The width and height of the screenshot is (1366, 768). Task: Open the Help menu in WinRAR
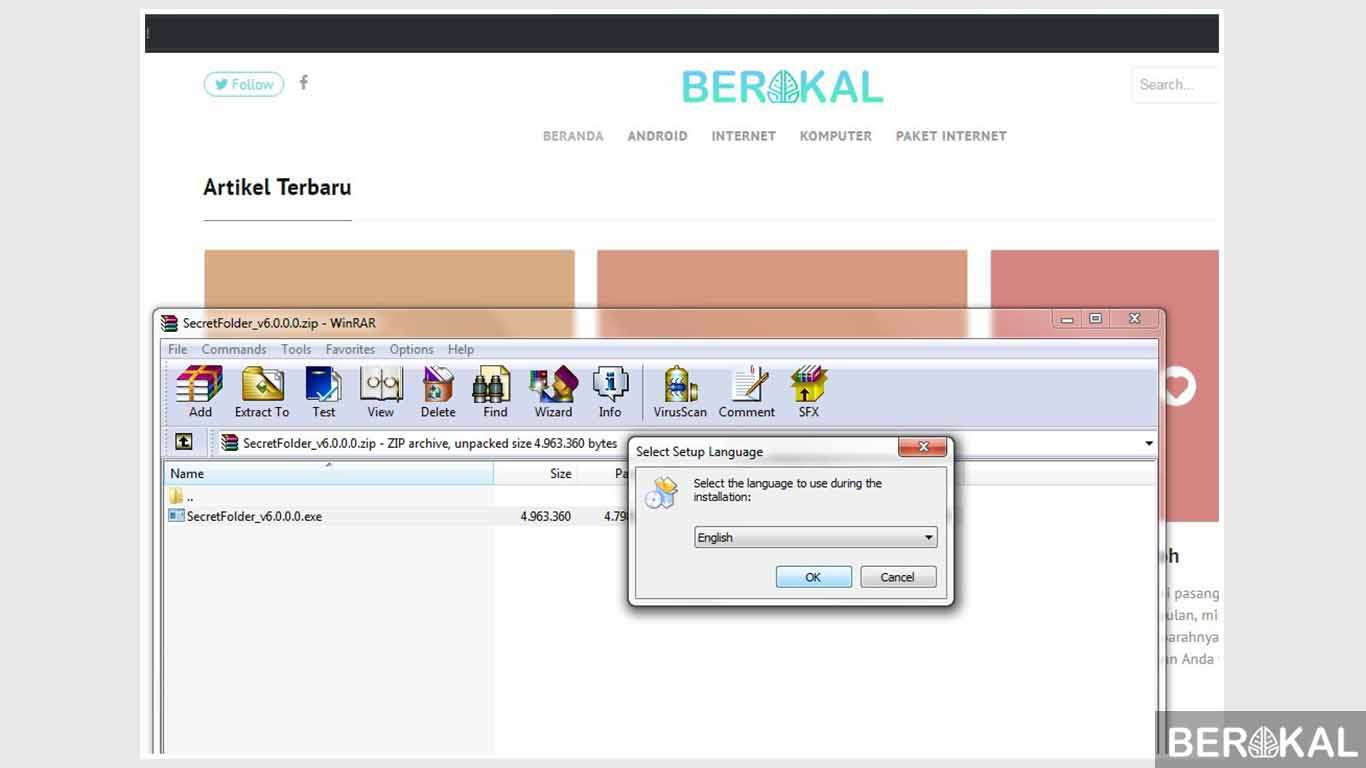[461, 349]
